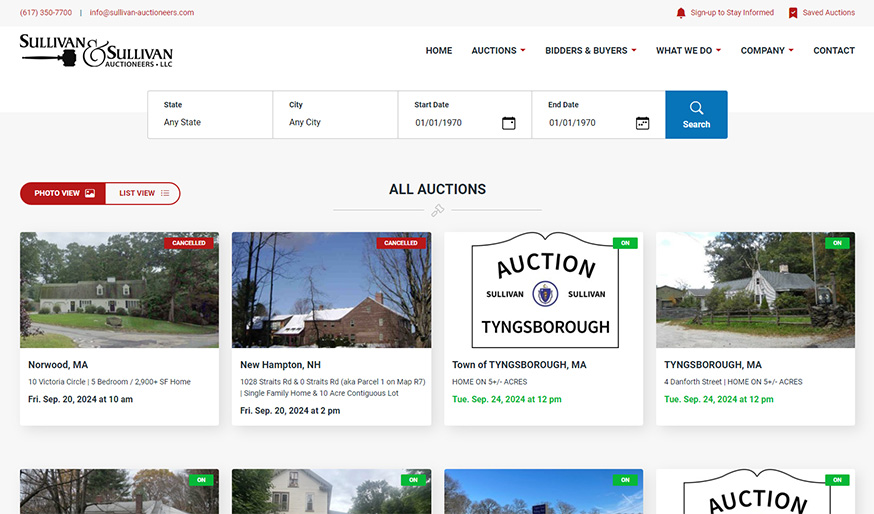Viewport: 874px width, 514px height.
Task: Click the CANCELLED badge on New Hampton listing
Action: click(400, 243)
